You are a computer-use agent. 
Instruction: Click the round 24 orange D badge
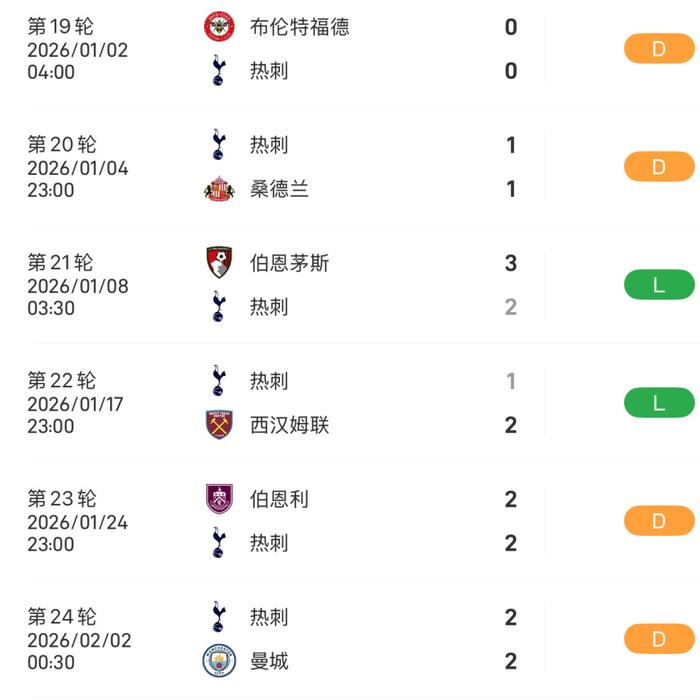tap(658, 639)
